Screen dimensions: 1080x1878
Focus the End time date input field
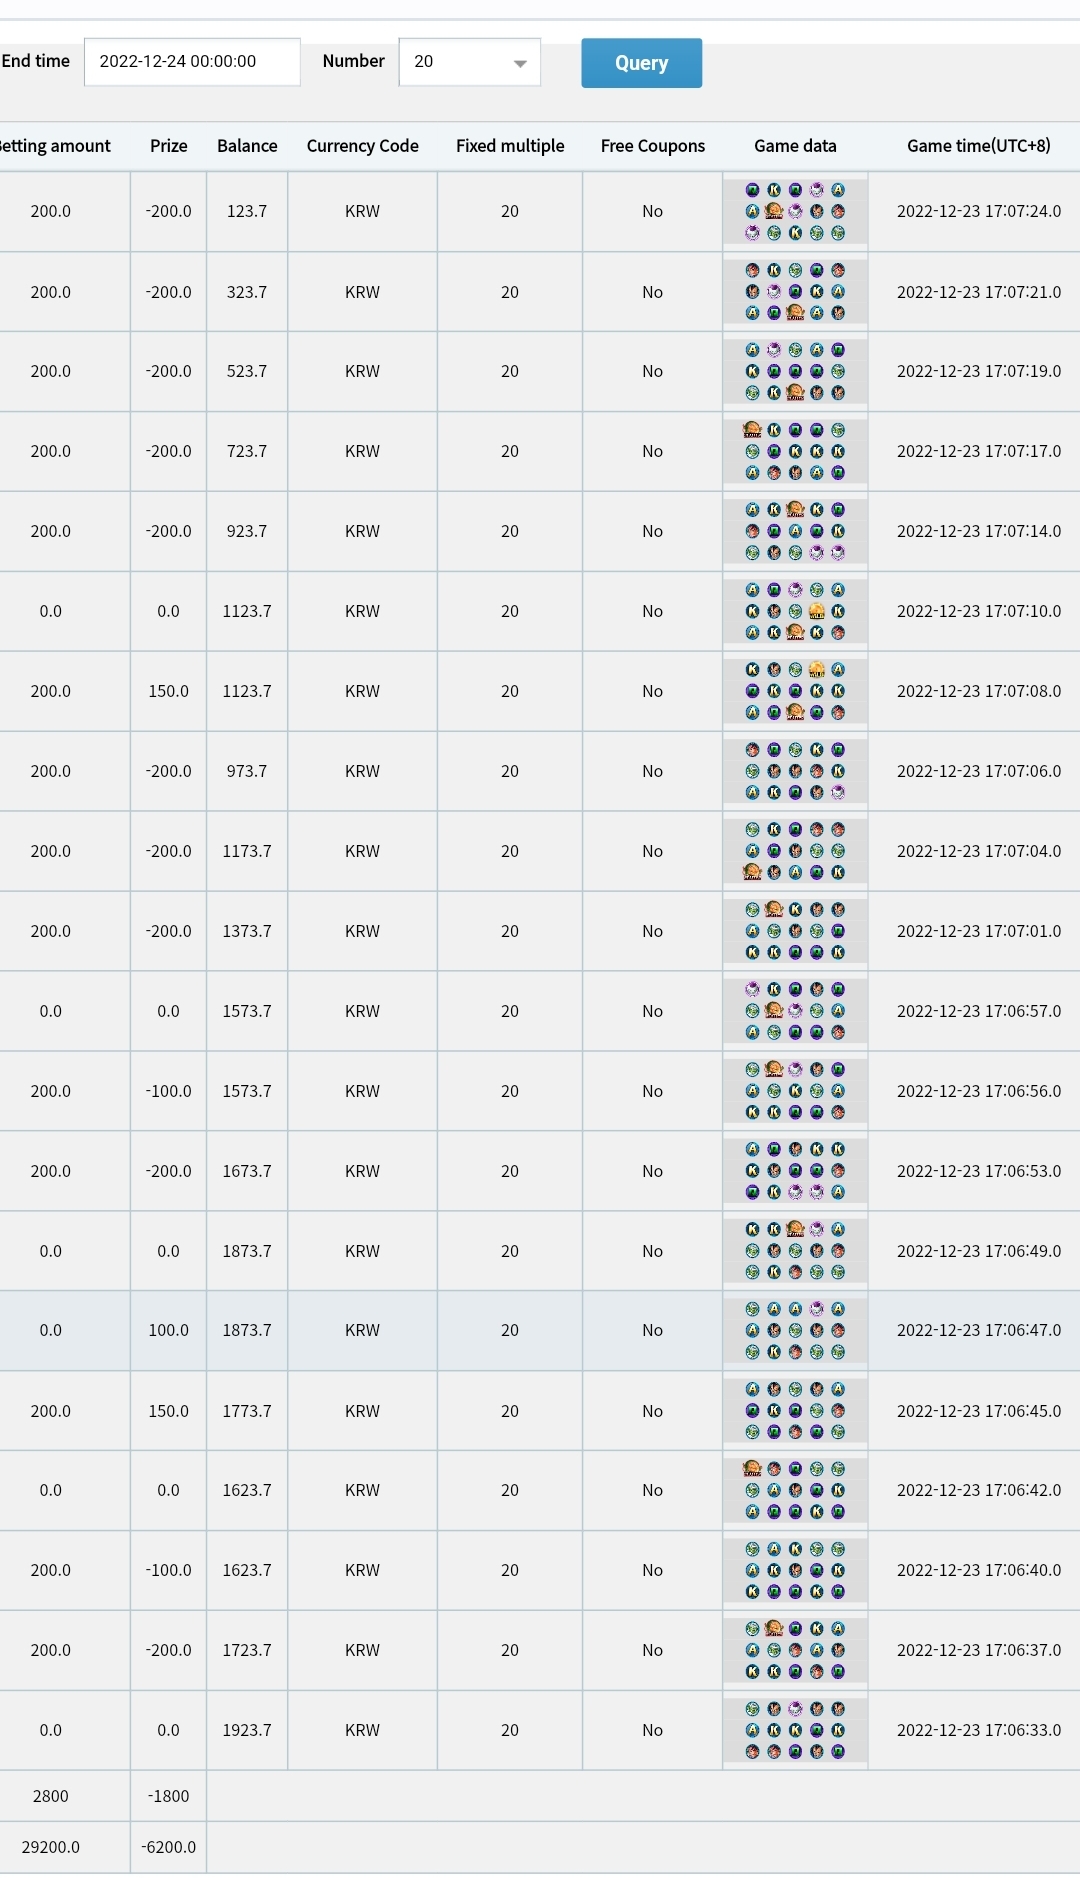click(192, 62)
